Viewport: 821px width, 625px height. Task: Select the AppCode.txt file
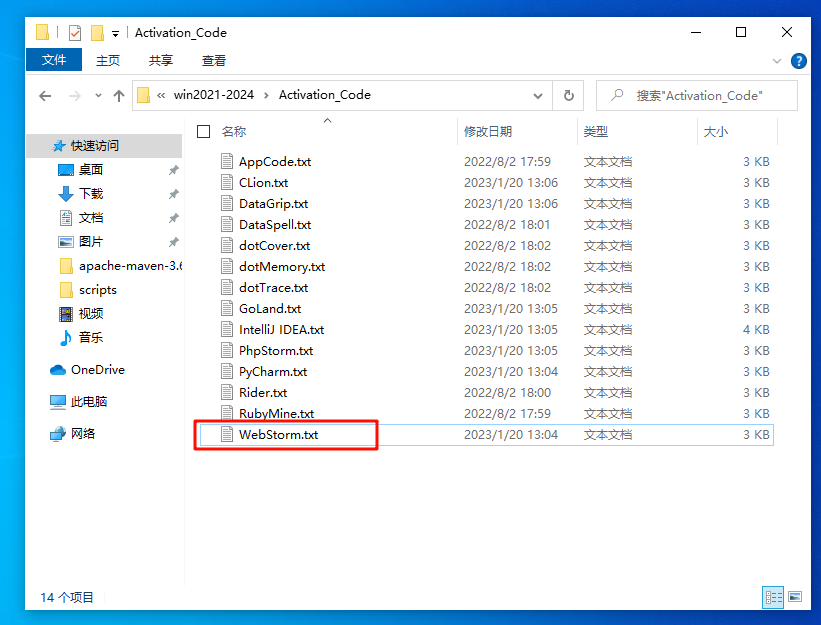(x=275, y=162)
